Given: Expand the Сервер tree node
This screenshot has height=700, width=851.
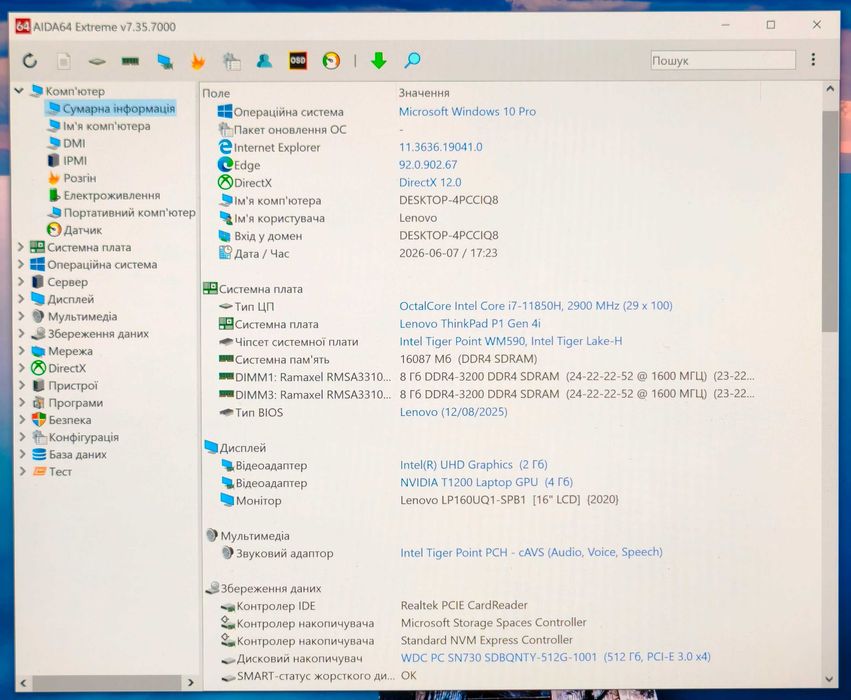Looking at the screenshot, I should (21, 282).
